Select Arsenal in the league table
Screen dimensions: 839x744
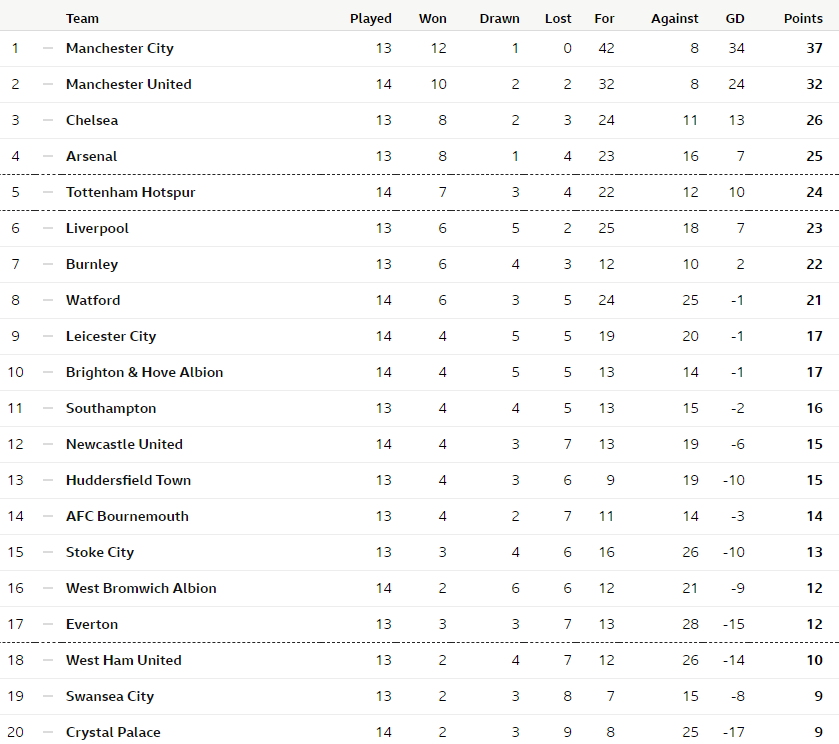91,156
